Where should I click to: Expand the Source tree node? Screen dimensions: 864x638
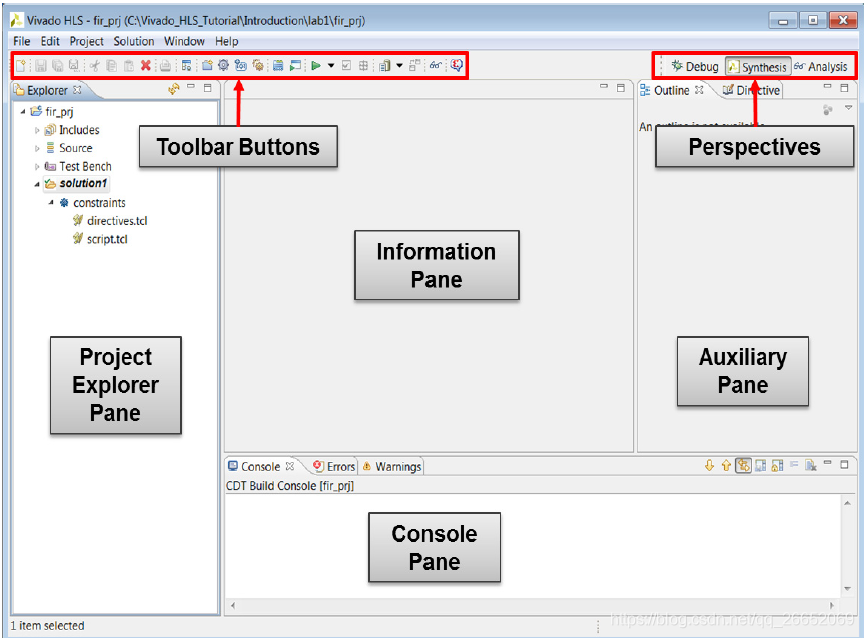[37, 149]
